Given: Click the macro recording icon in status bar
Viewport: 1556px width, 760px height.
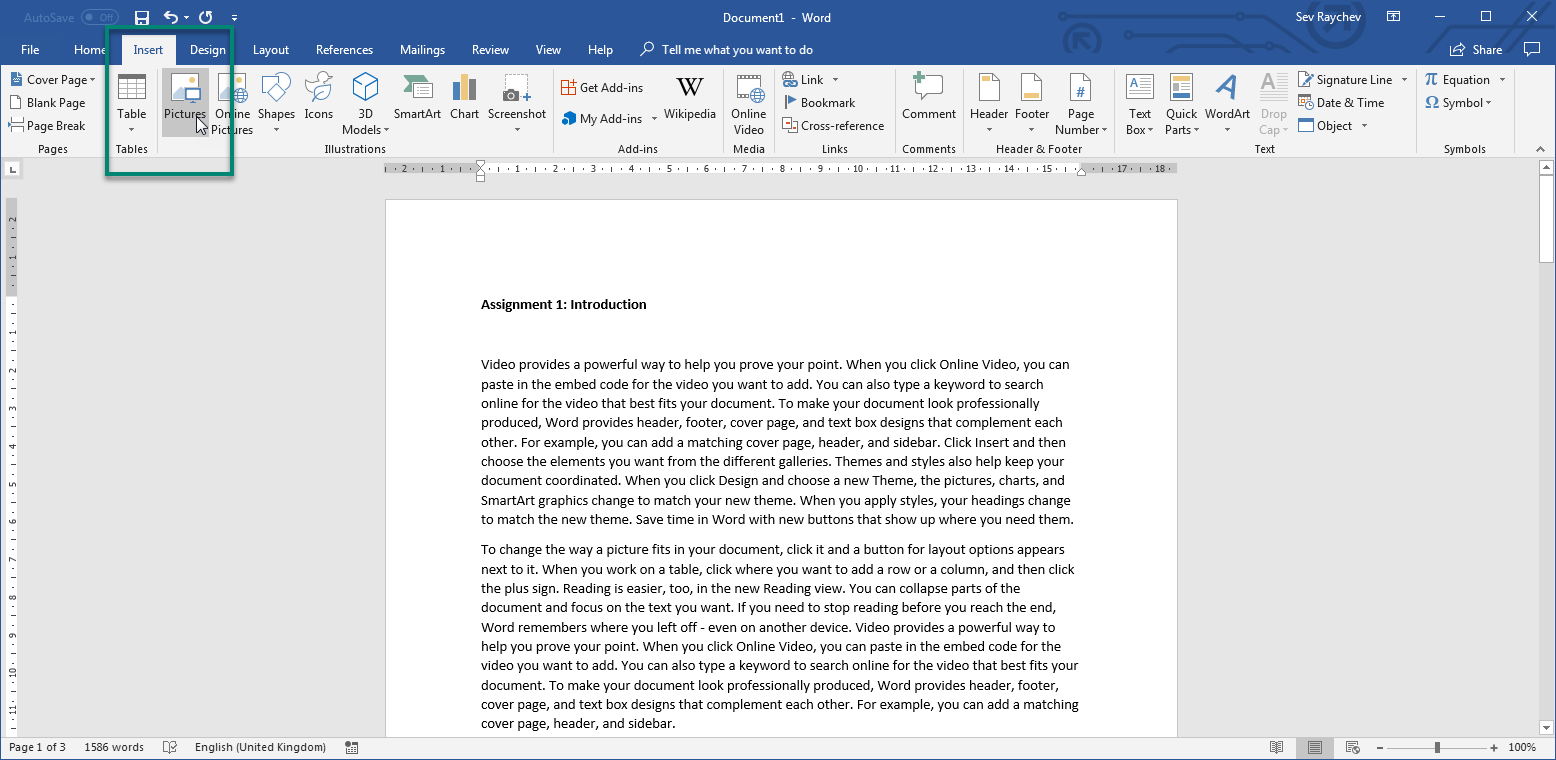Looking at the screenshot, I should [x=351, y=747].
